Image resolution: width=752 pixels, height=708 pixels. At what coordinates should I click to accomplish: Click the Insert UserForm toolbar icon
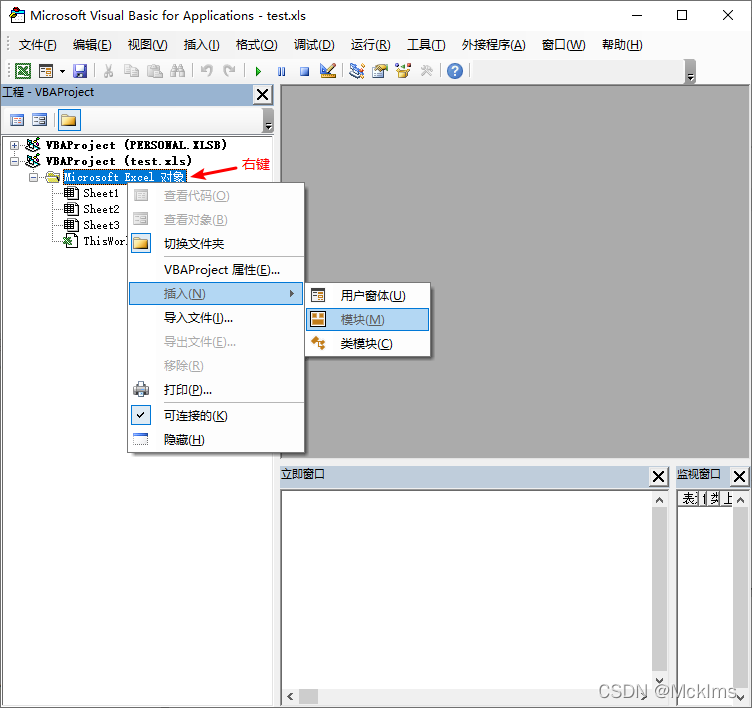pyautogui.click(x=46, y=71)
